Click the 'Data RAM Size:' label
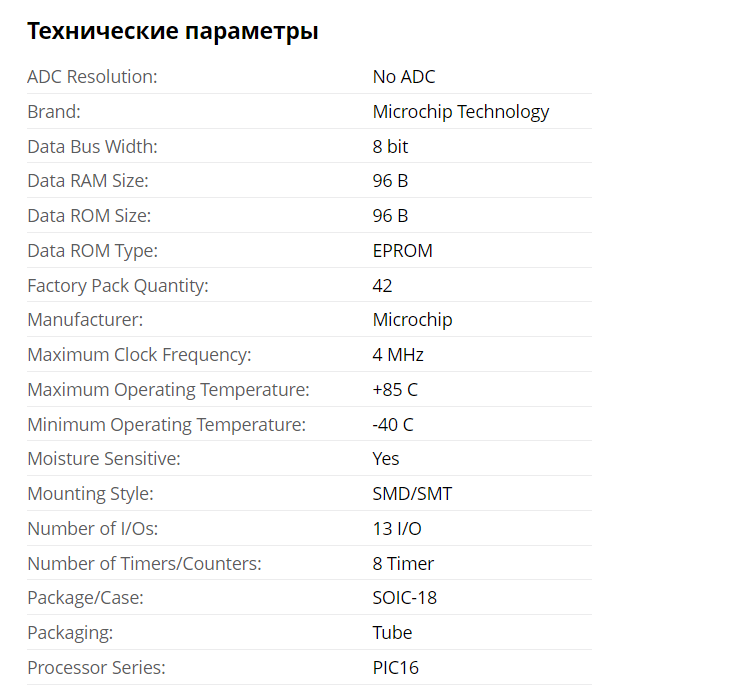Image resolution: width=751 pixels, height=688 pixels. (87, 181)
